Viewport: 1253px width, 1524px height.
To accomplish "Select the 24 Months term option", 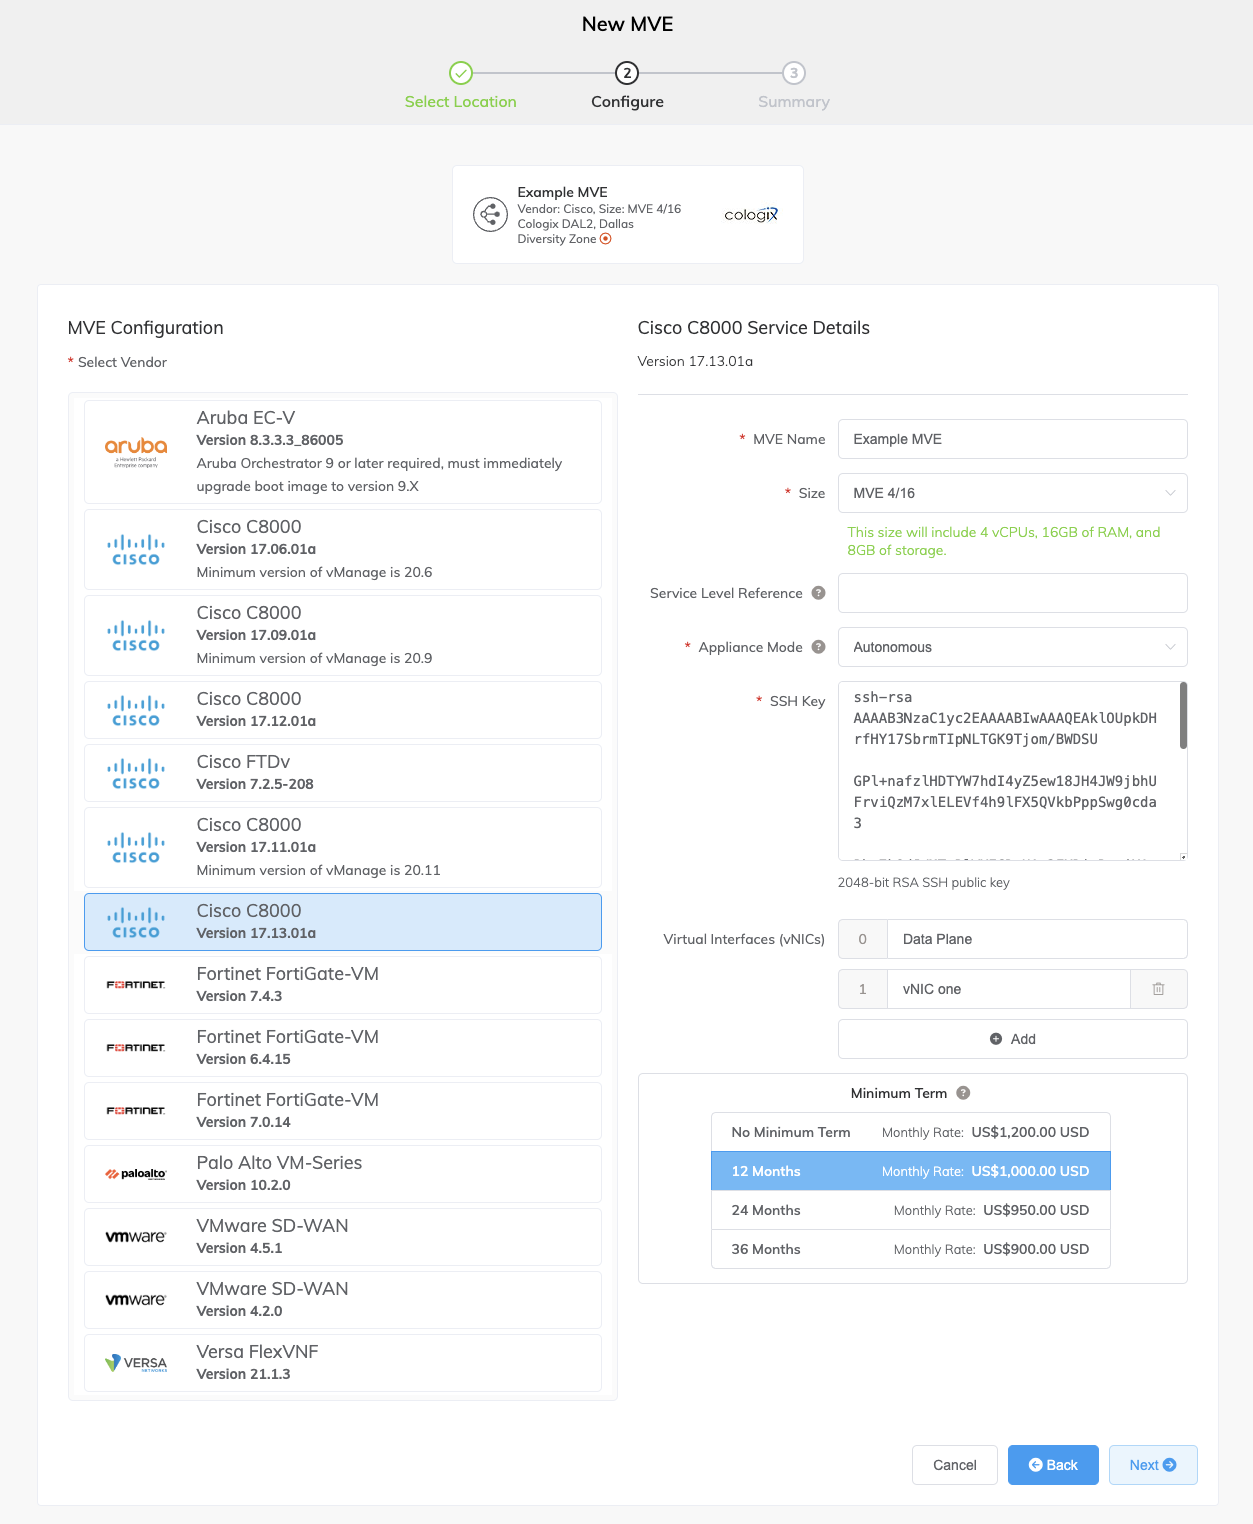I will pos(910,1210).
